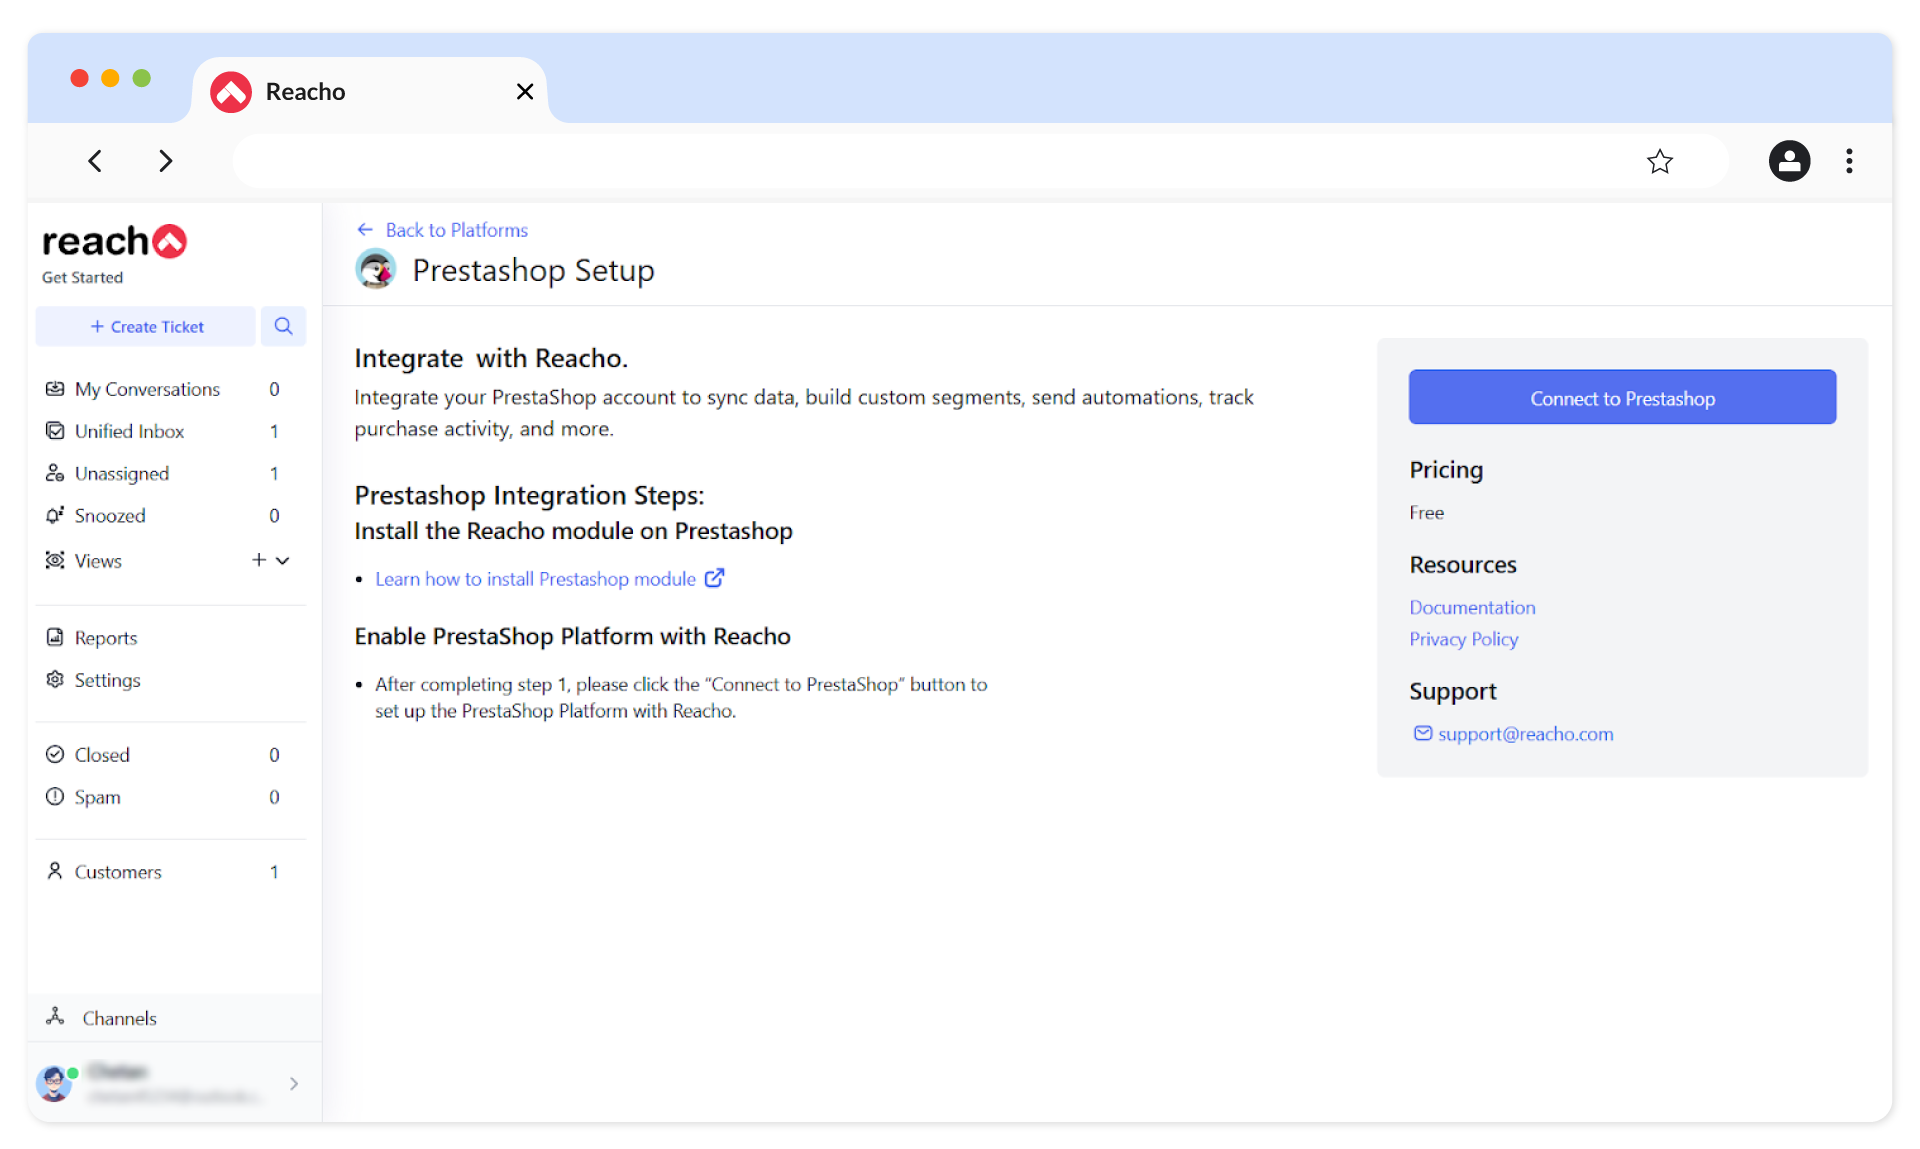Viewport: 1920px width, 1149px height.
Task: Click external-link icon after install module link
Action: 714,578
